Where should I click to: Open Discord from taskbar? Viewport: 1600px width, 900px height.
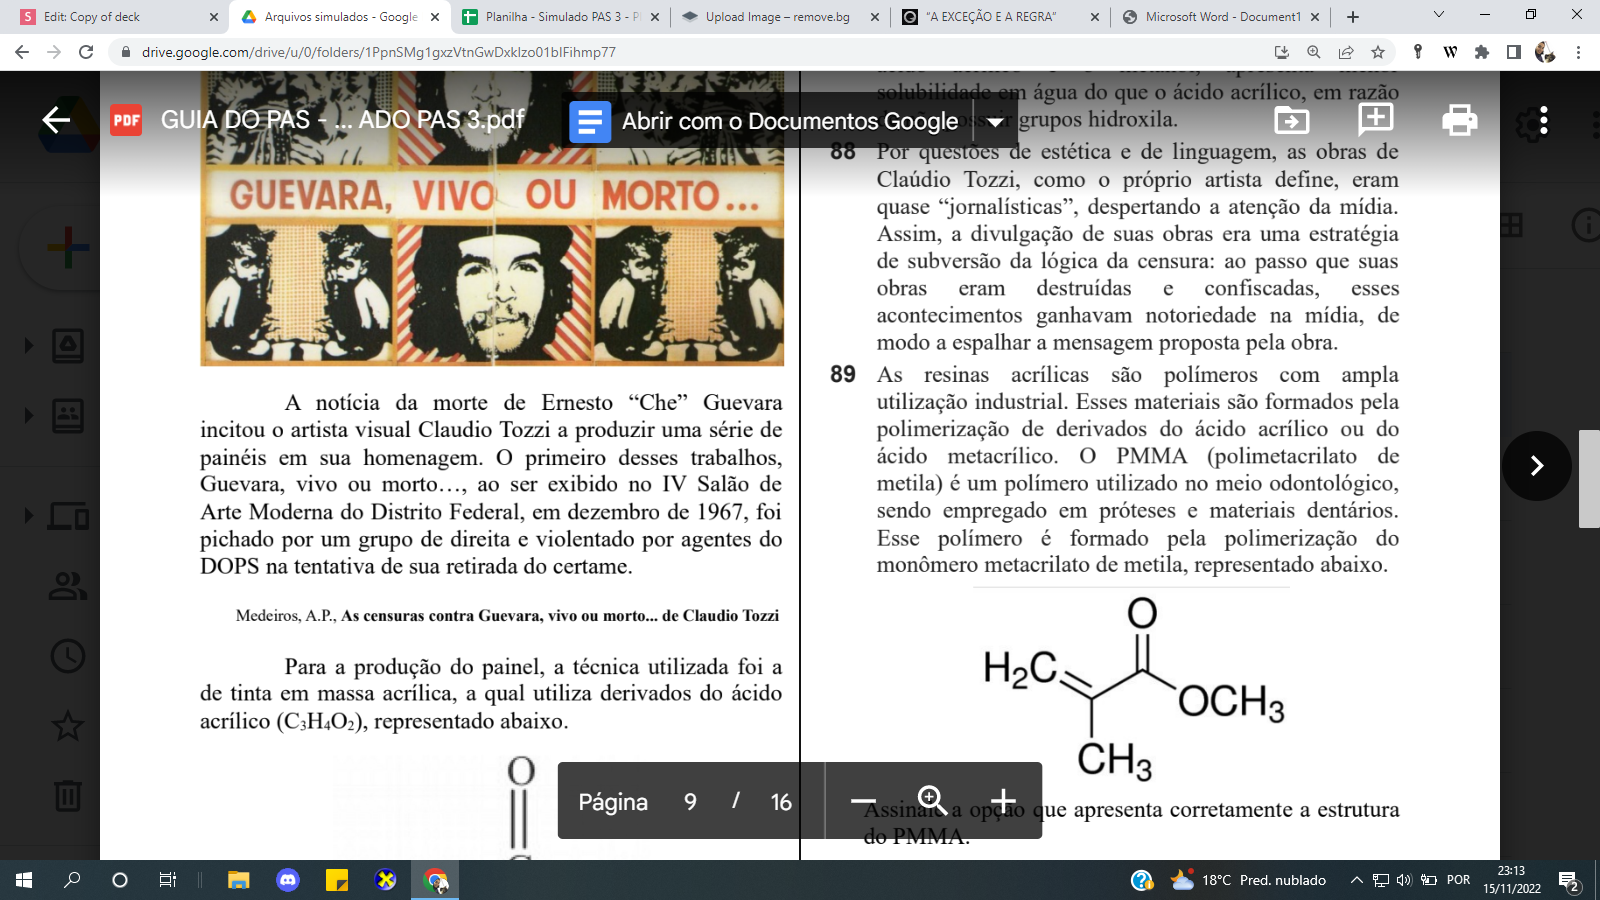[x=288, y=880]
